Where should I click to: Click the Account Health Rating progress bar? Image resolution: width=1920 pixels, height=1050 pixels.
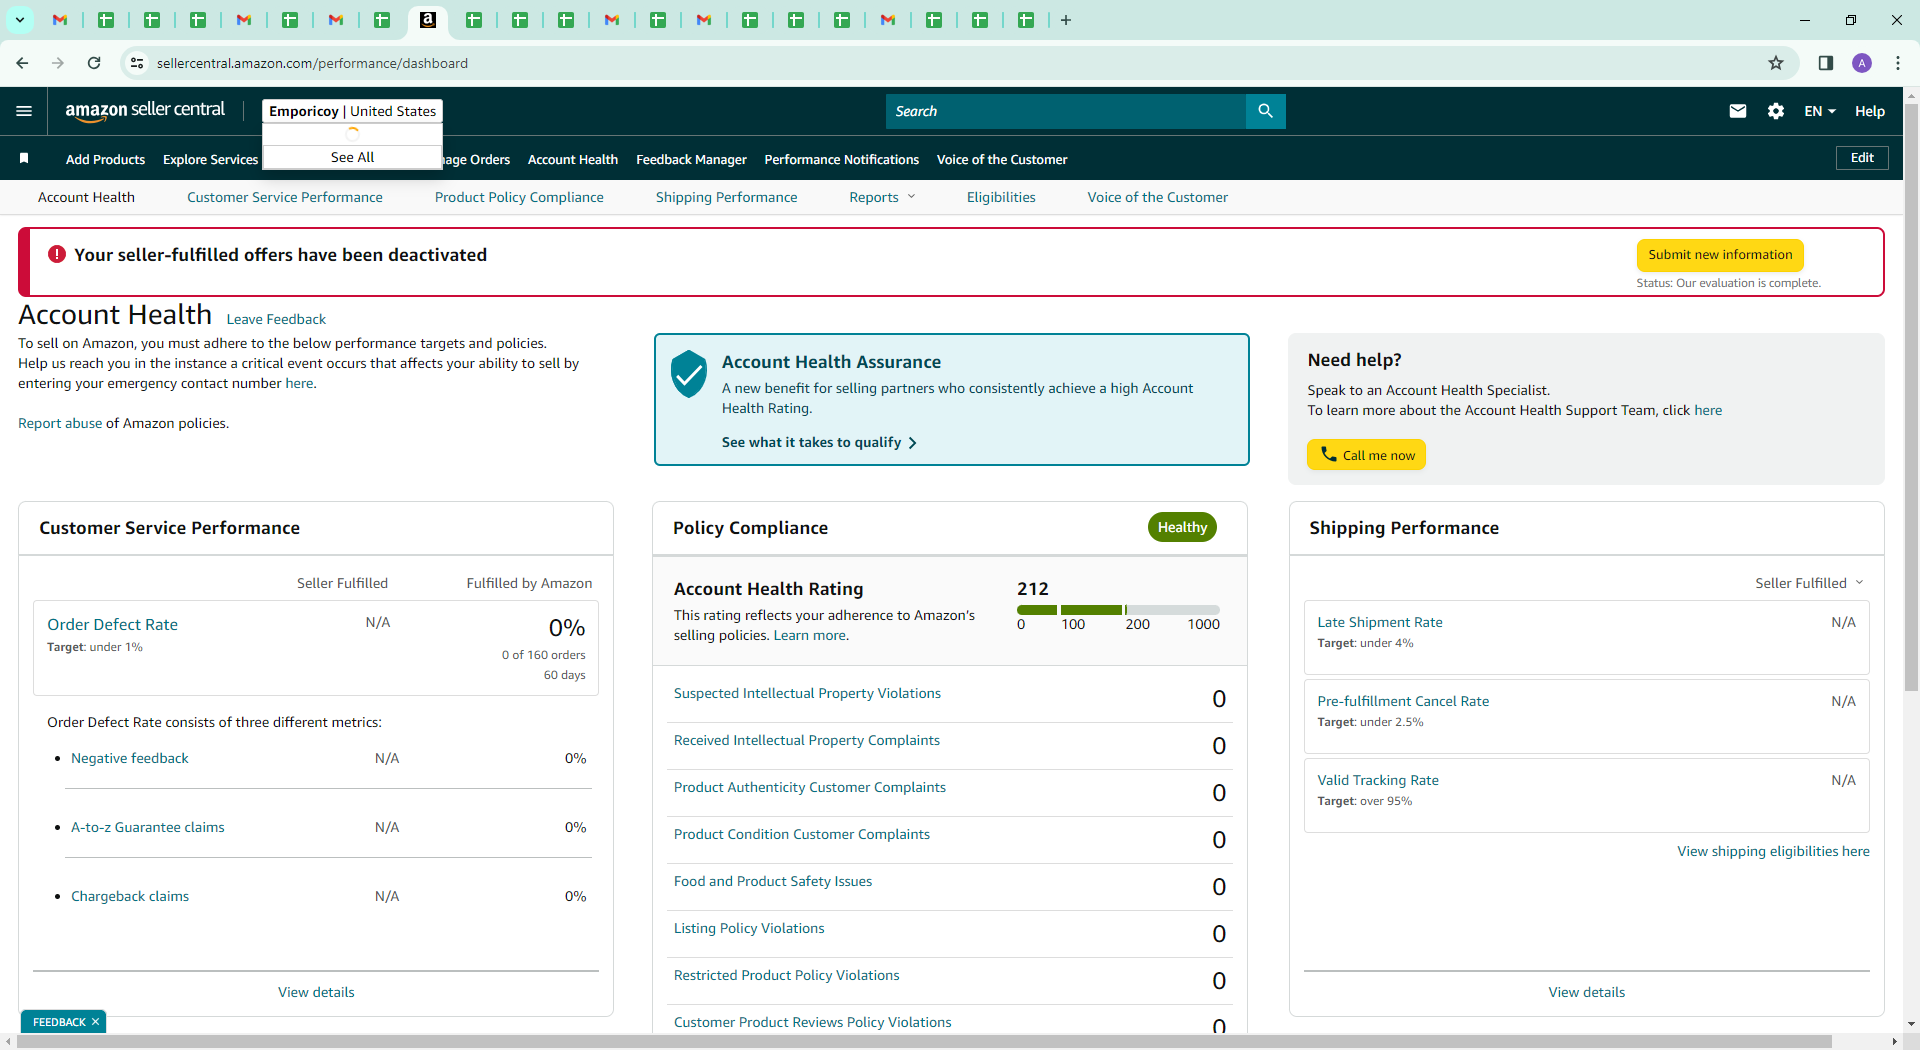point(1118,609)
